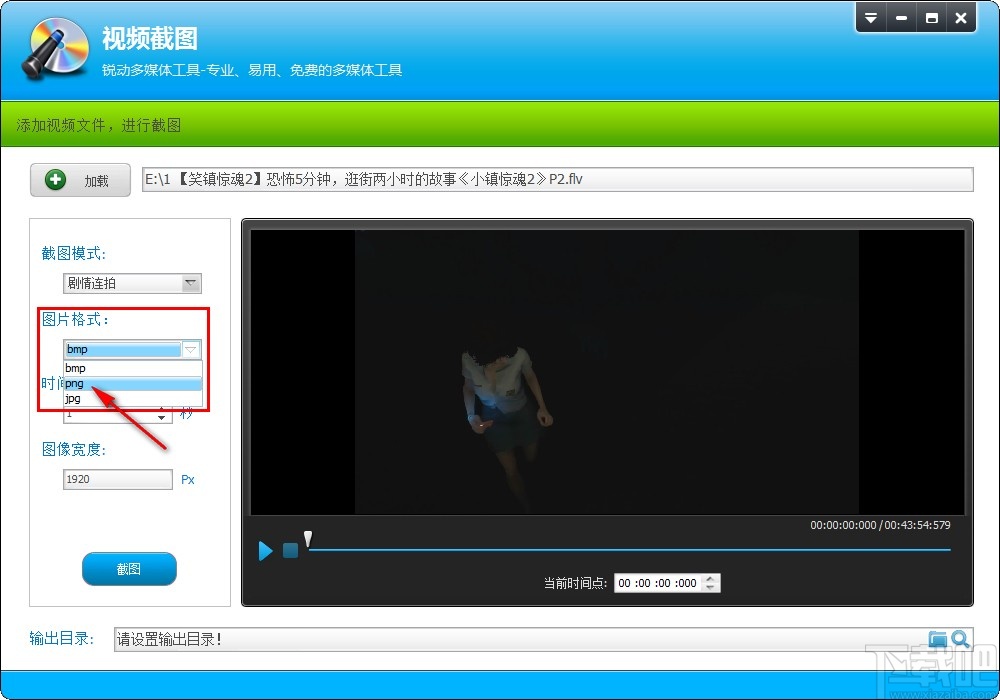The width and height of the screenshot is (1000, 700).
Task: Click the video file path field
Action: coord(557,179)
